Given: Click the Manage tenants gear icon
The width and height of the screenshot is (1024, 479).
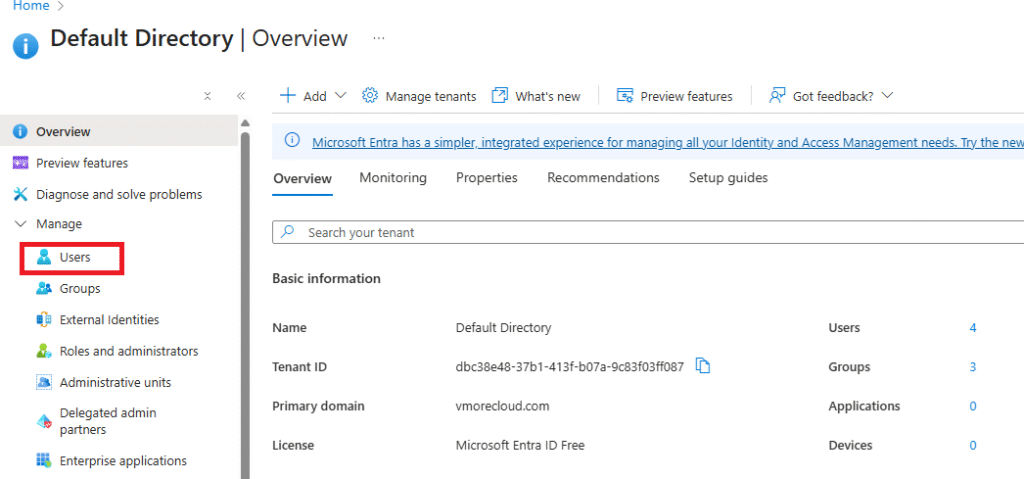Looking at the screenshot, I should [369, 96].
